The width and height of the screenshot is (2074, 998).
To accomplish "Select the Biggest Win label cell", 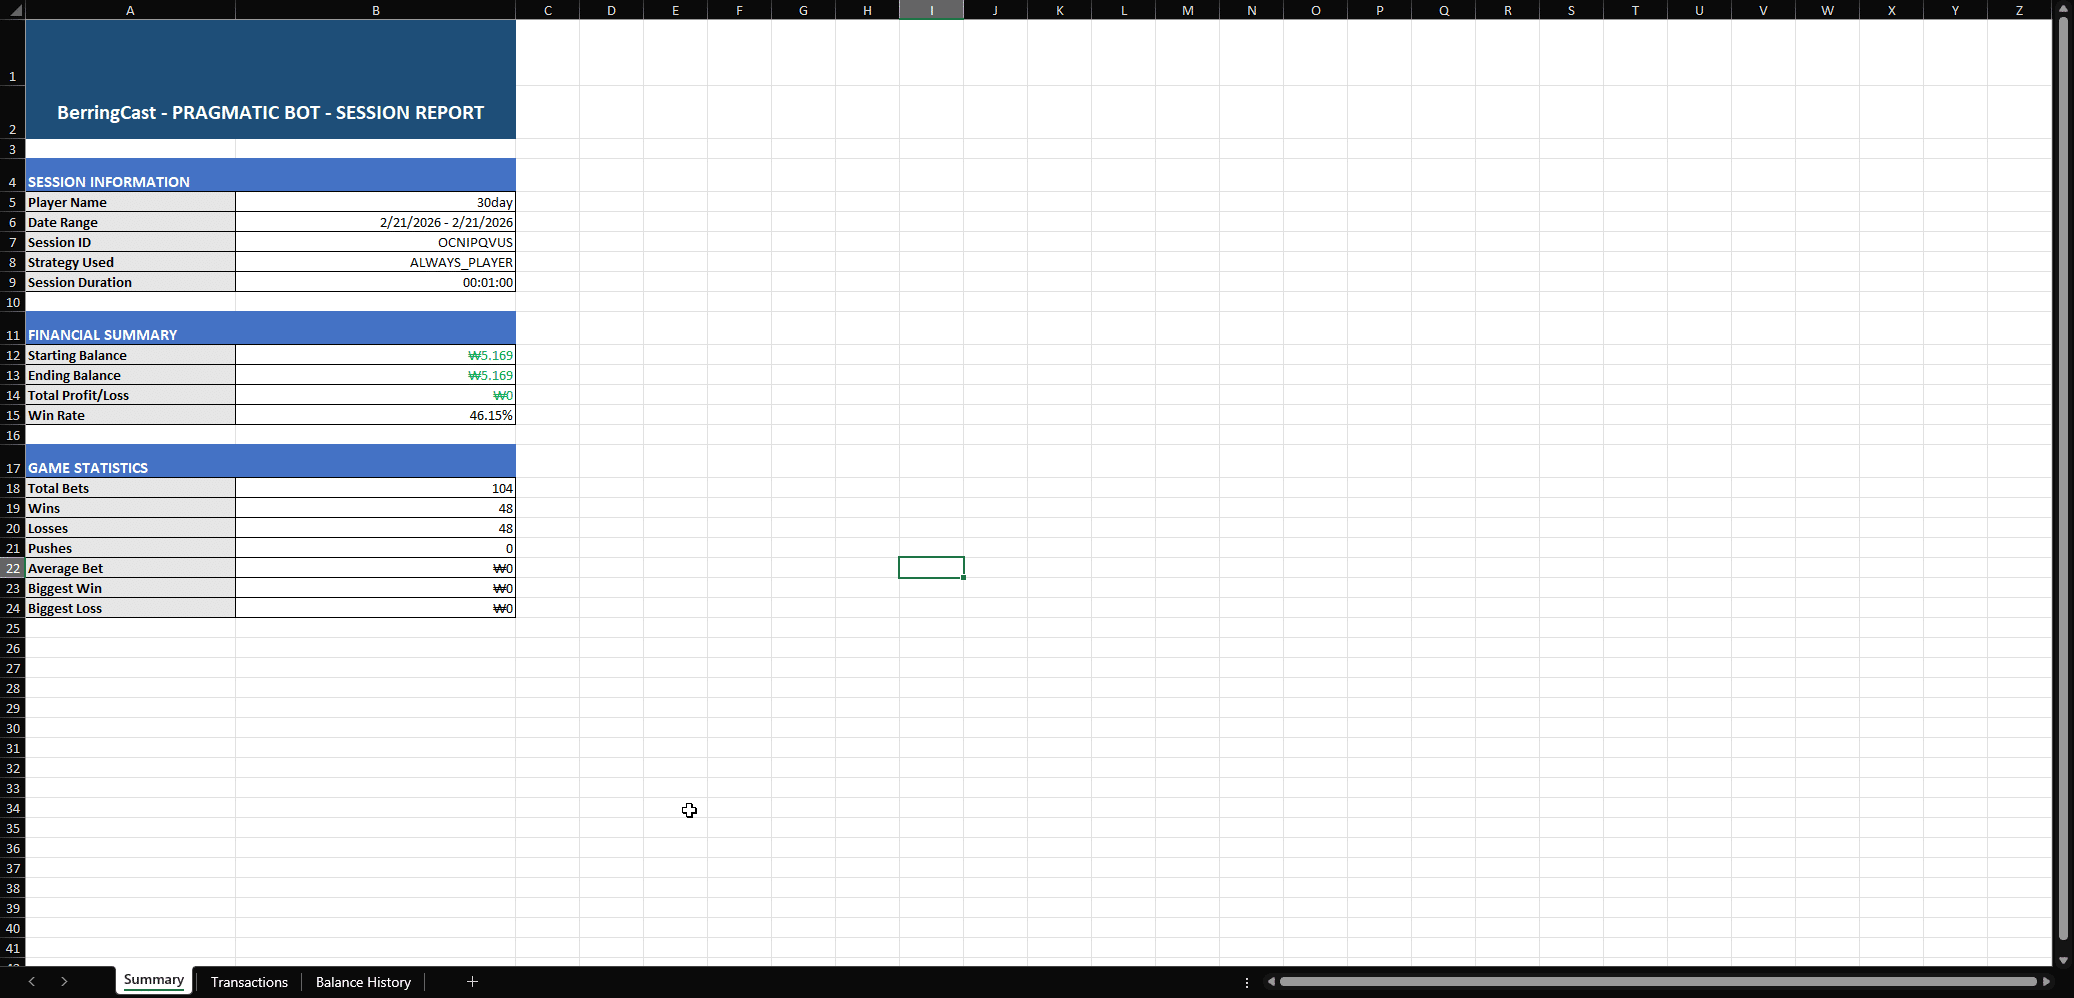I will pos(131,588).
